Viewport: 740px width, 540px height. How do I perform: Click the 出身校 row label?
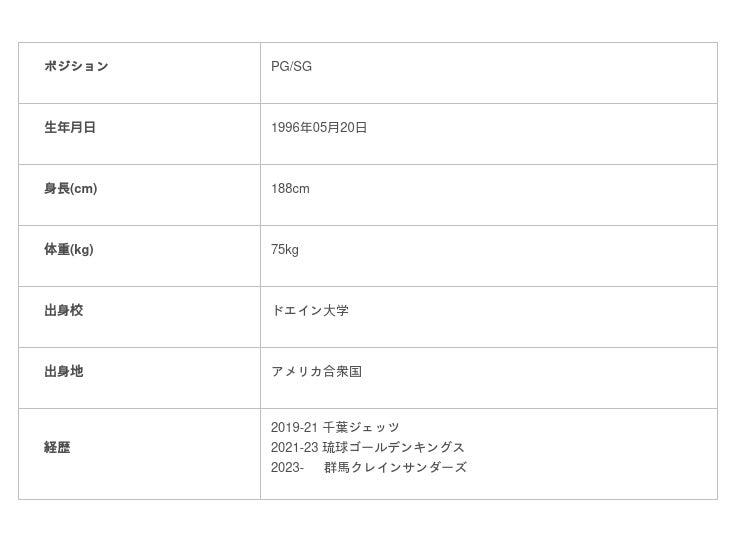click(x=63, y=311)
